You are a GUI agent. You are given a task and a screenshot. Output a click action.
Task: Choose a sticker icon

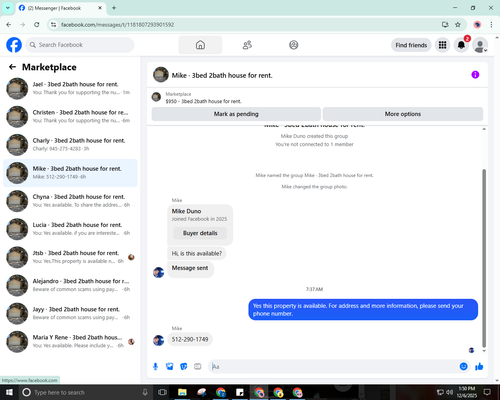[184, 367]
